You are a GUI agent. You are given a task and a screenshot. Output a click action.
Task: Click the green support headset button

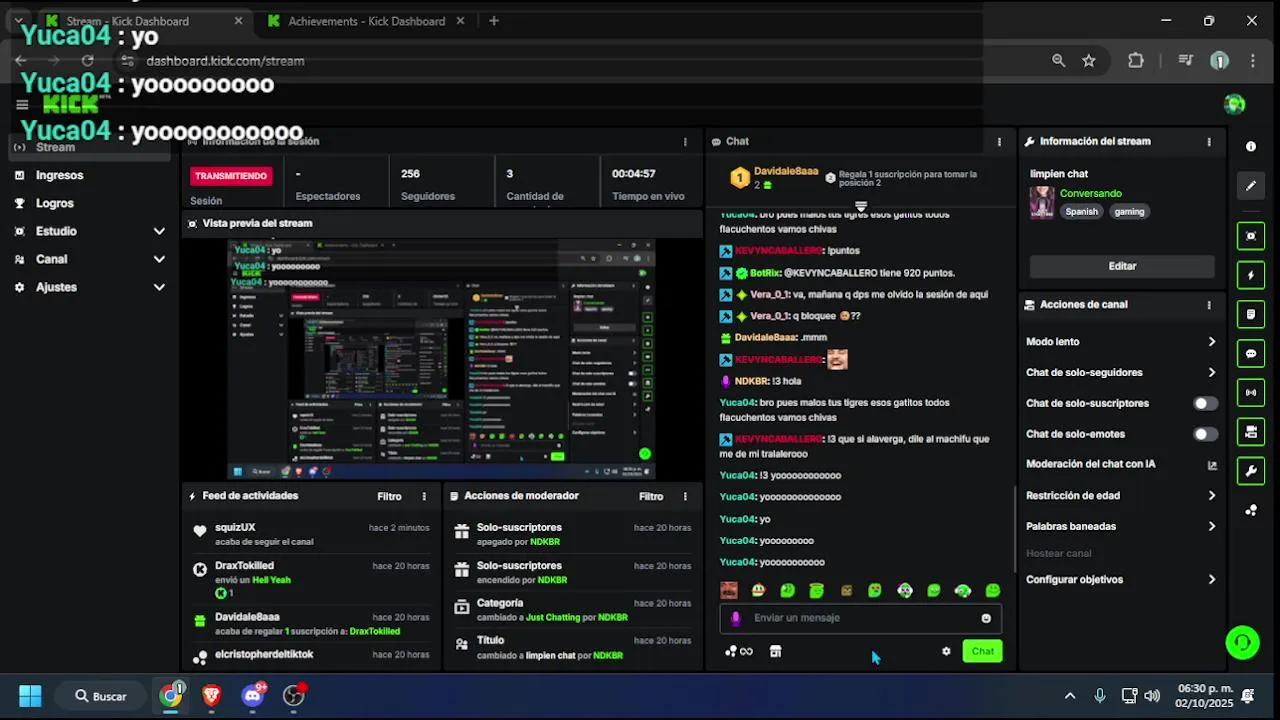(x=1242, y=642)
